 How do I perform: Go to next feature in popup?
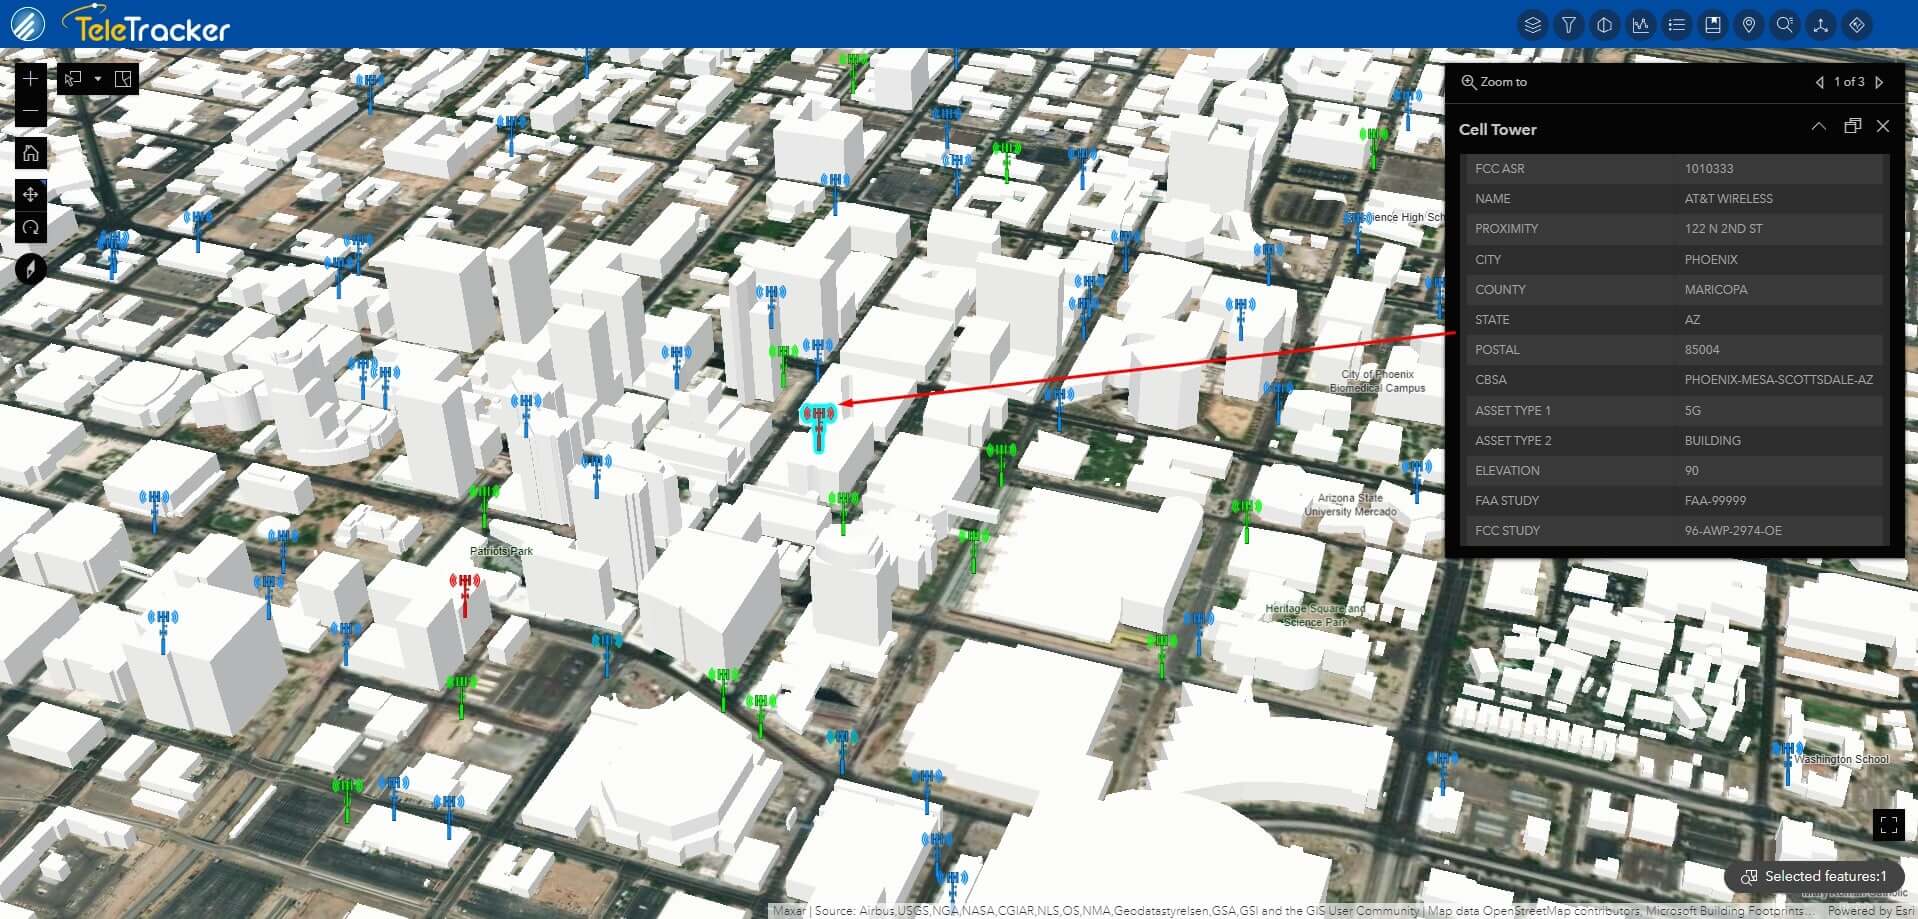(1879, 82)
